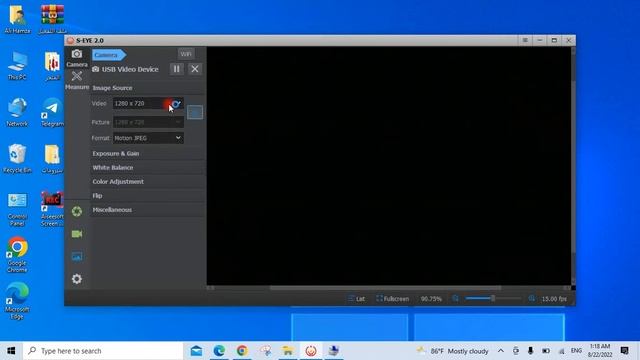
Task: Click the List button in status bar
Action: pos(356,299)
